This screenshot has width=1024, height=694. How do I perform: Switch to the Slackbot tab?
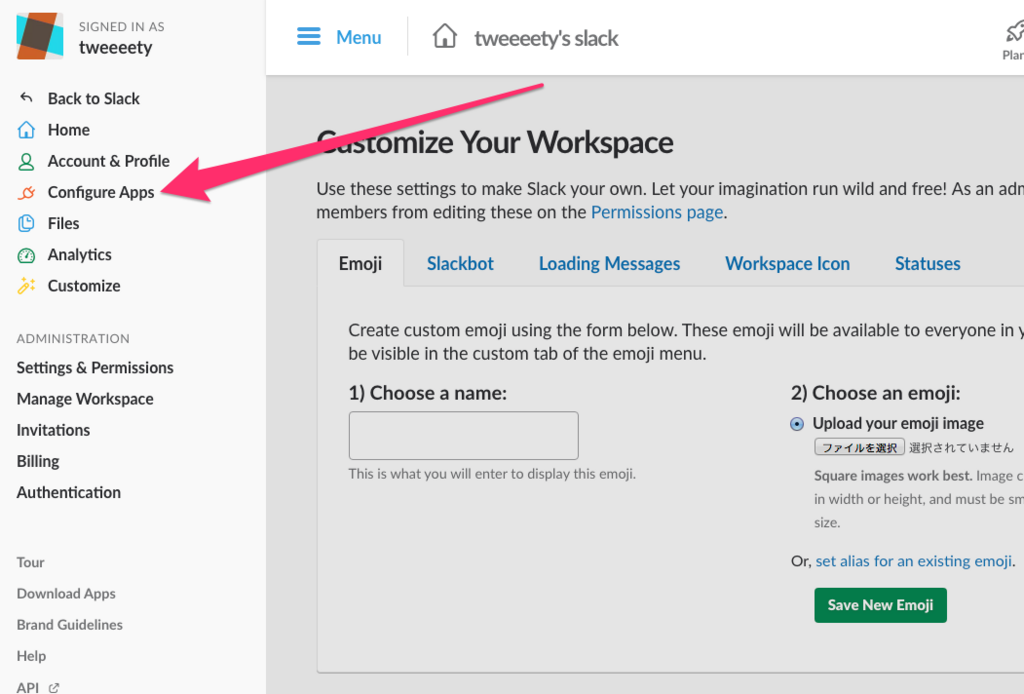460,263
